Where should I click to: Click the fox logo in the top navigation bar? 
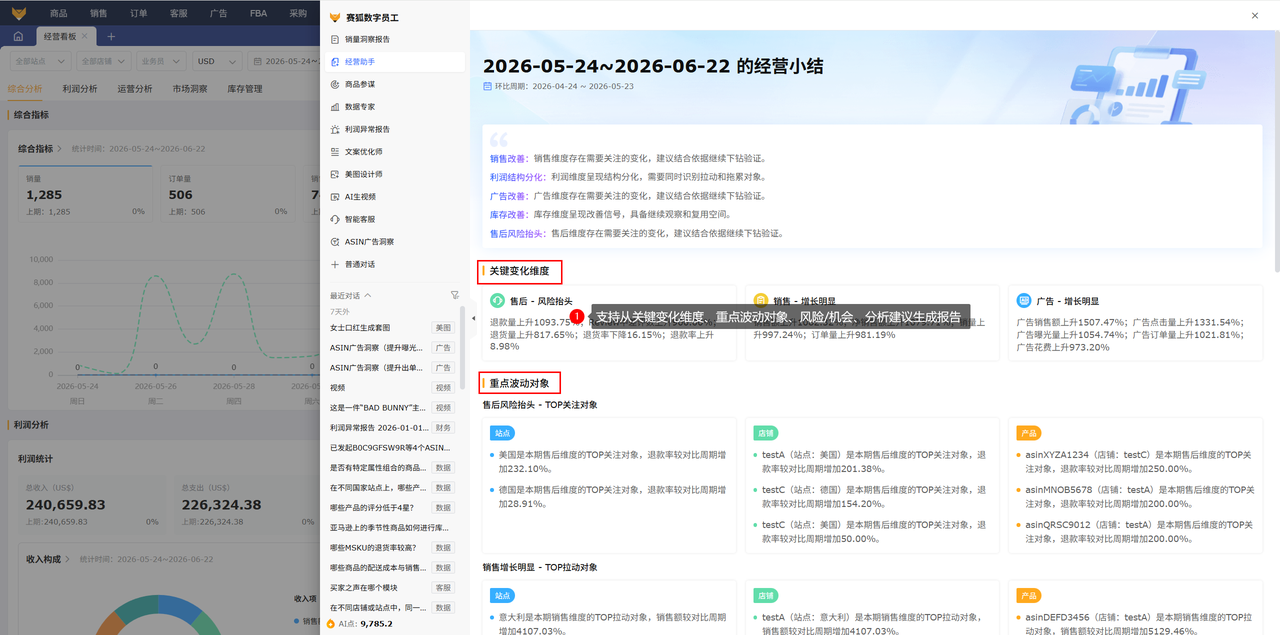point(19,13)
